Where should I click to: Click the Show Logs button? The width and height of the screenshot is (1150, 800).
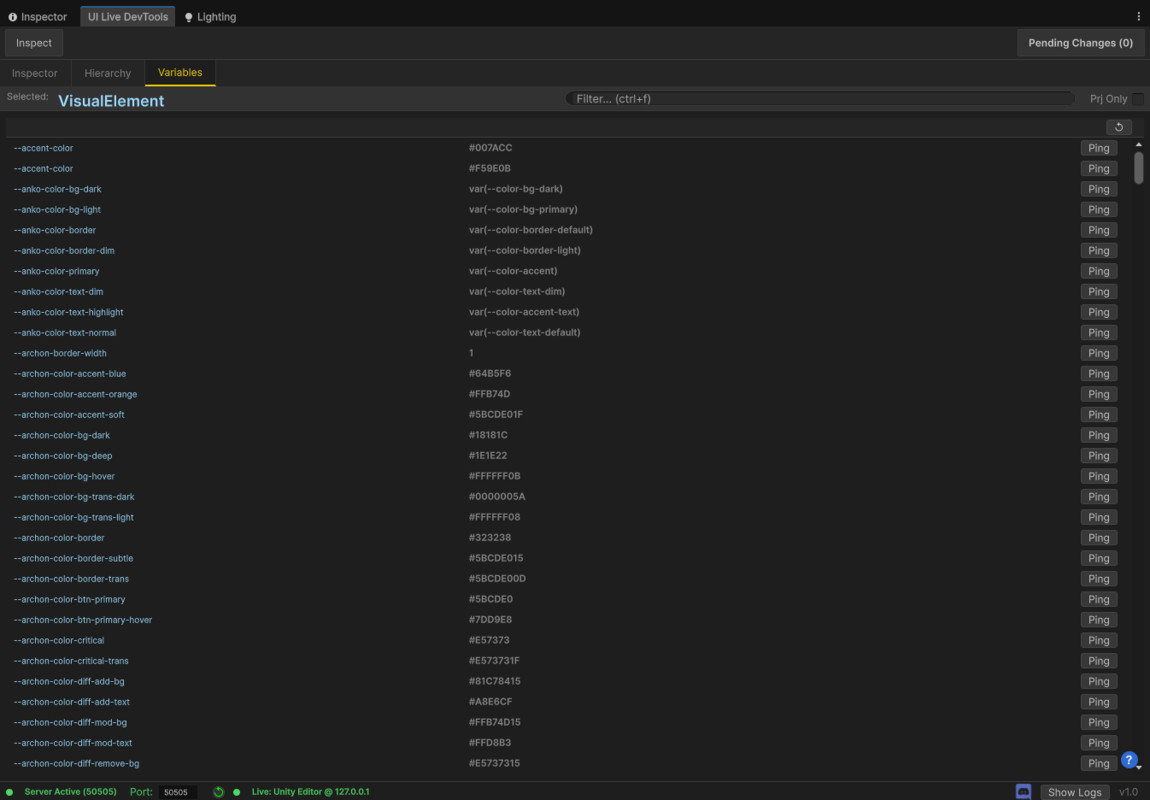point(1074,792)
